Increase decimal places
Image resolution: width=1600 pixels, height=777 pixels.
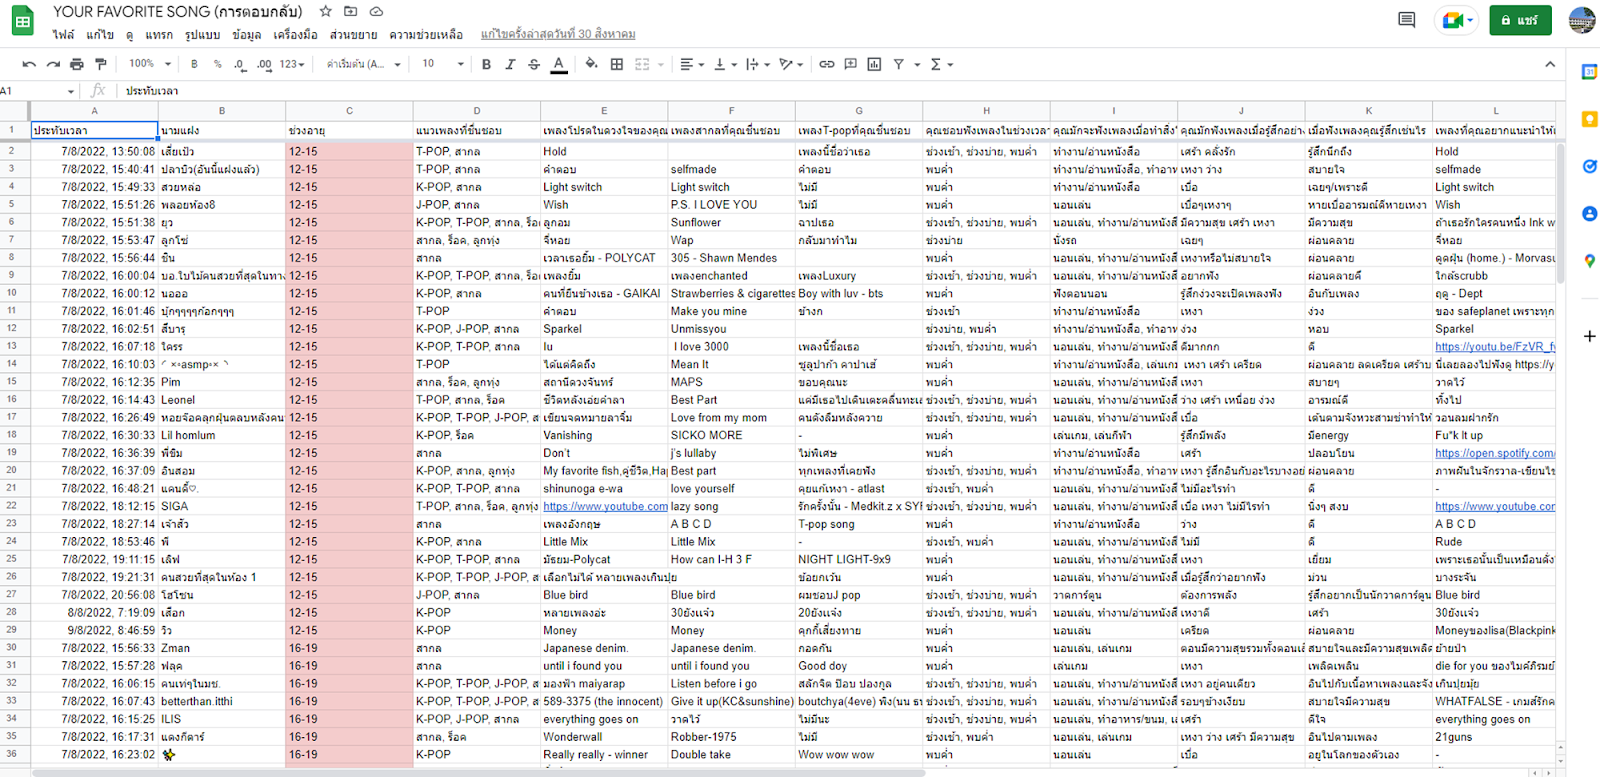pyautogui.click(x=264, y=64)
